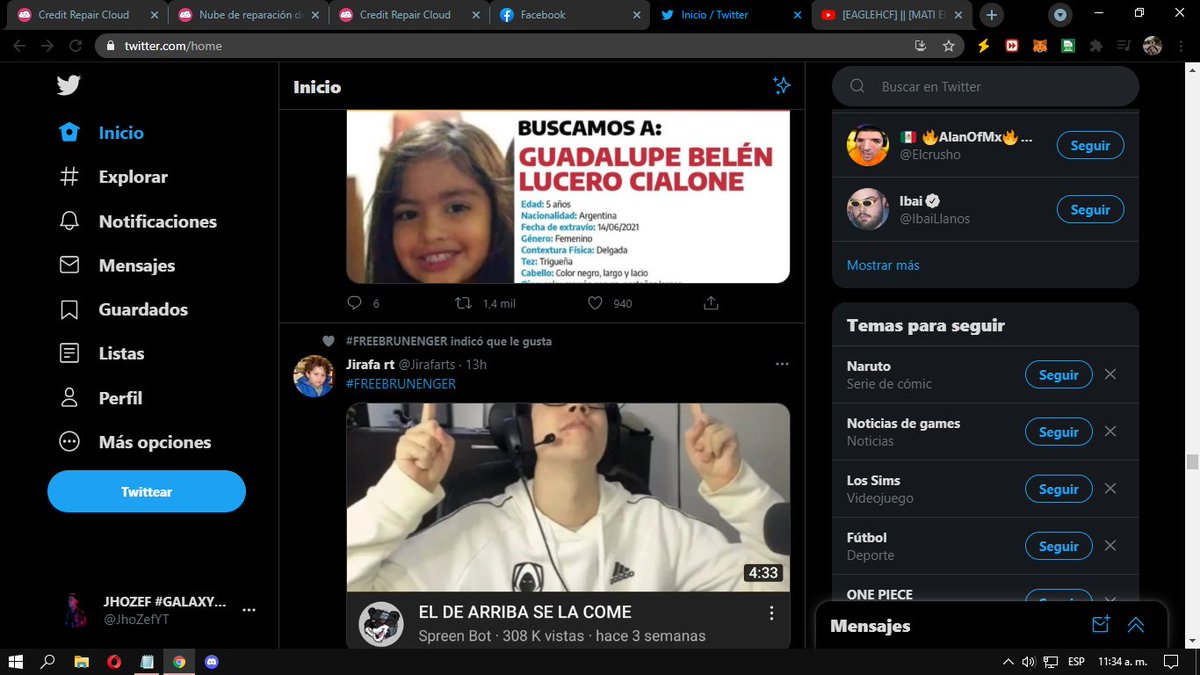
Task: Like the tweet with 940 likes
Action: pos(595,303)
